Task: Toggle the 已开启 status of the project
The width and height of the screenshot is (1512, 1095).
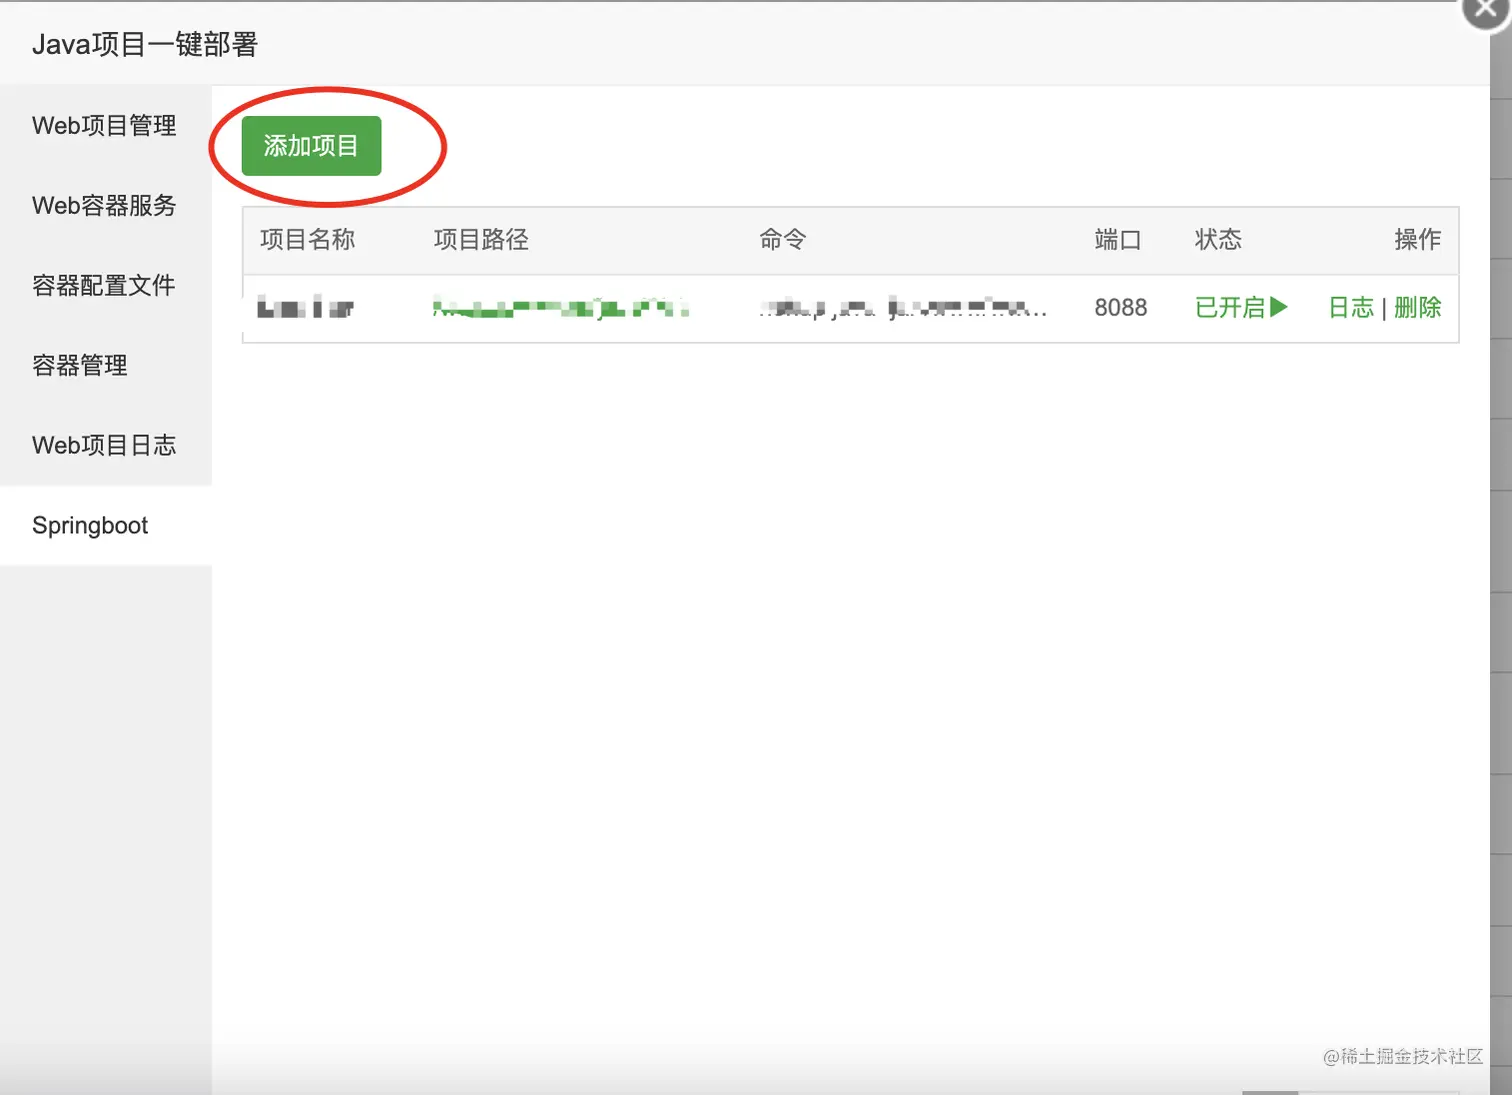Action: point(1241,308)
